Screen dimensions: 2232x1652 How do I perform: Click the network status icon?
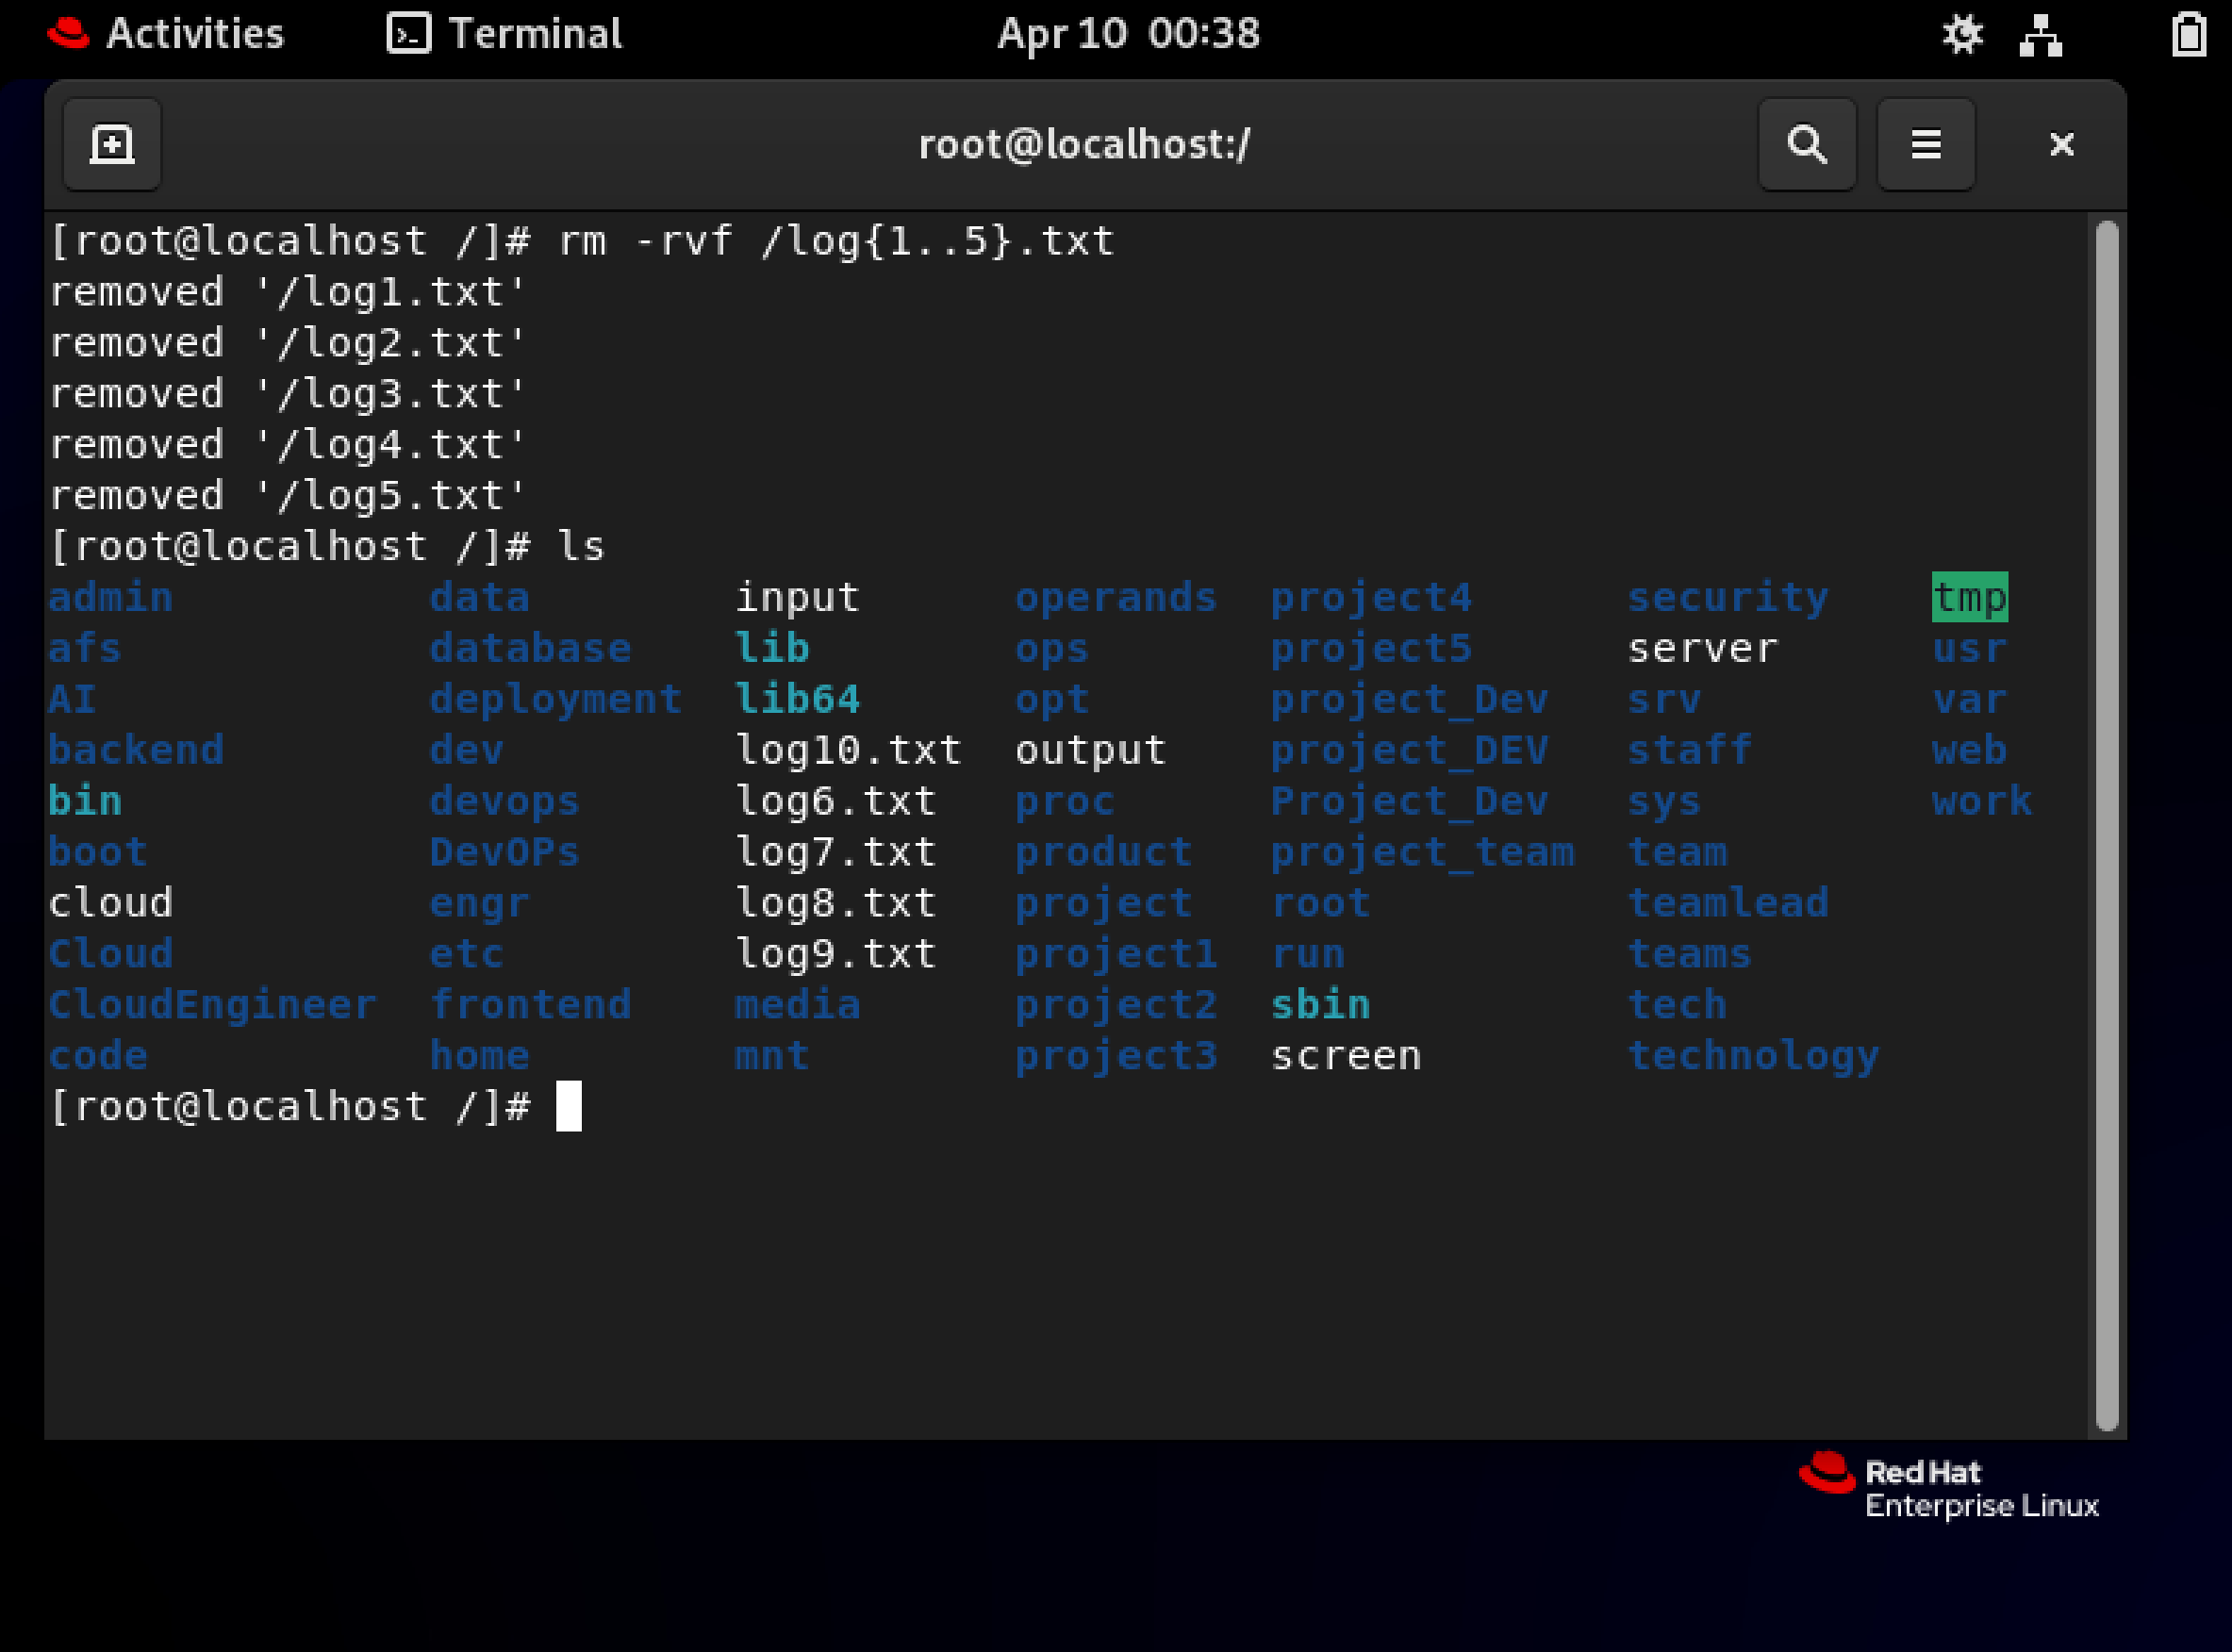(2040, 34)
